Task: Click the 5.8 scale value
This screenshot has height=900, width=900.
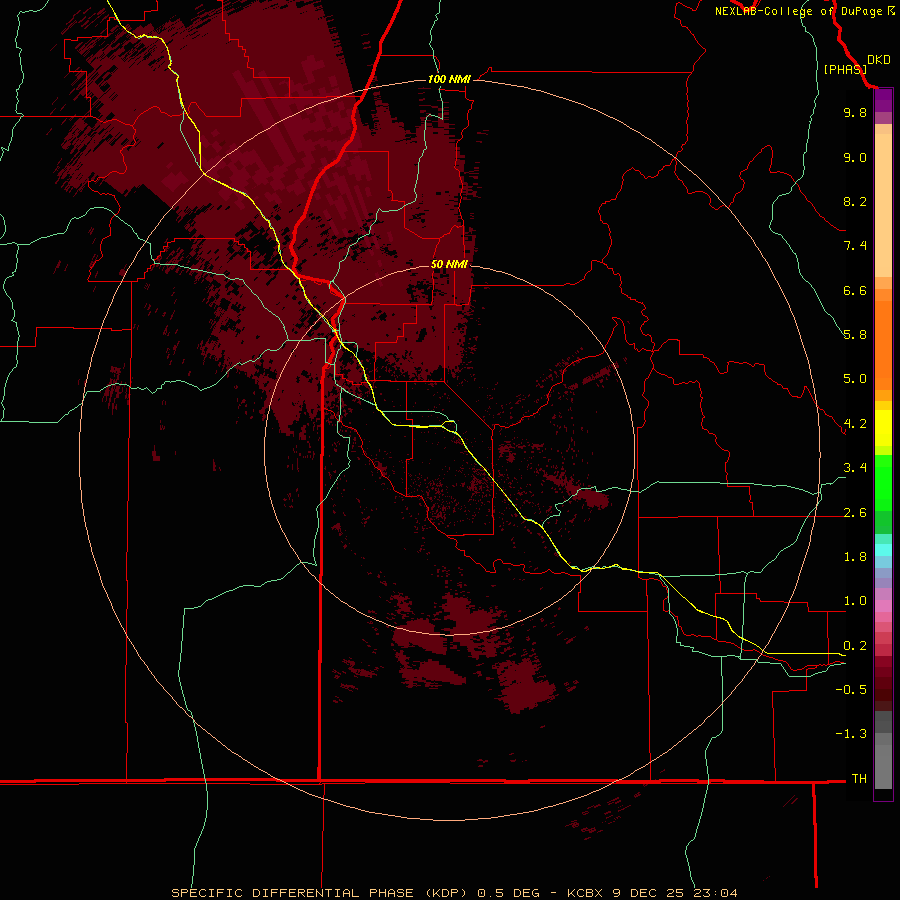Action: 855,335
